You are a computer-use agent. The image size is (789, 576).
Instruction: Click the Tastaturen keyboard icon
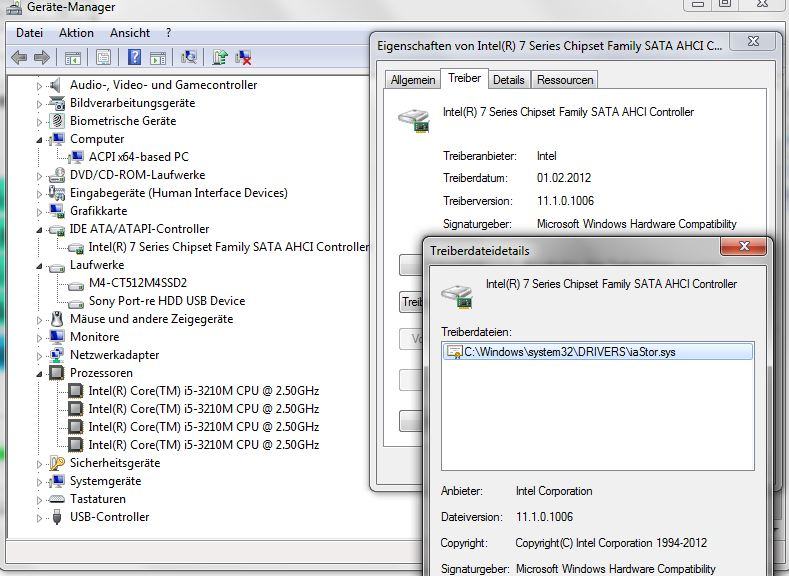pos(57,499)
